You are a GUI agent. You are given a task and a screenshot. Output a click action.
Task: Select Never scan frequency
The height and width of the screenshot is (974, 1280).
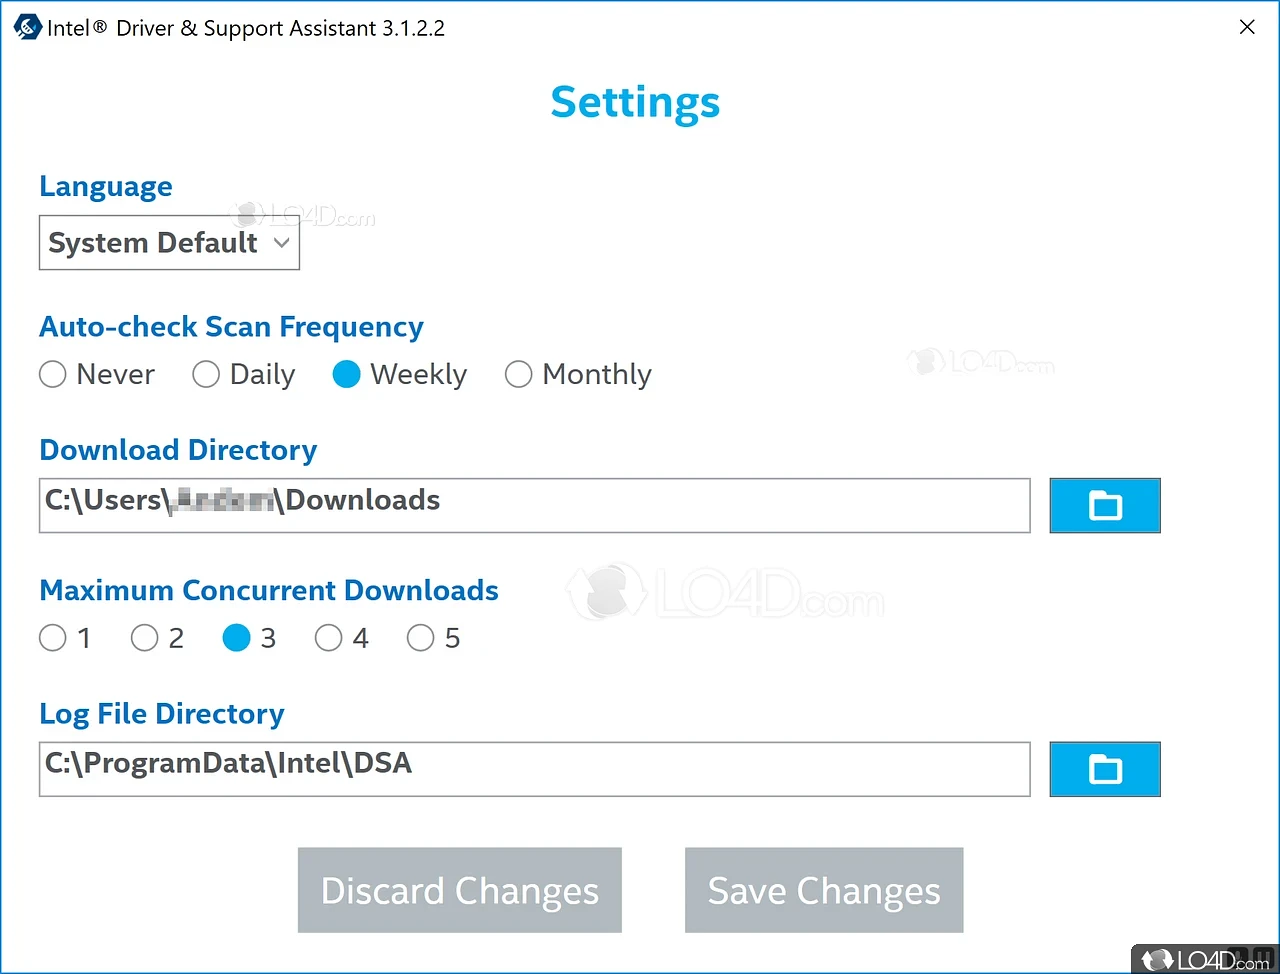click(x=53, y=374)
